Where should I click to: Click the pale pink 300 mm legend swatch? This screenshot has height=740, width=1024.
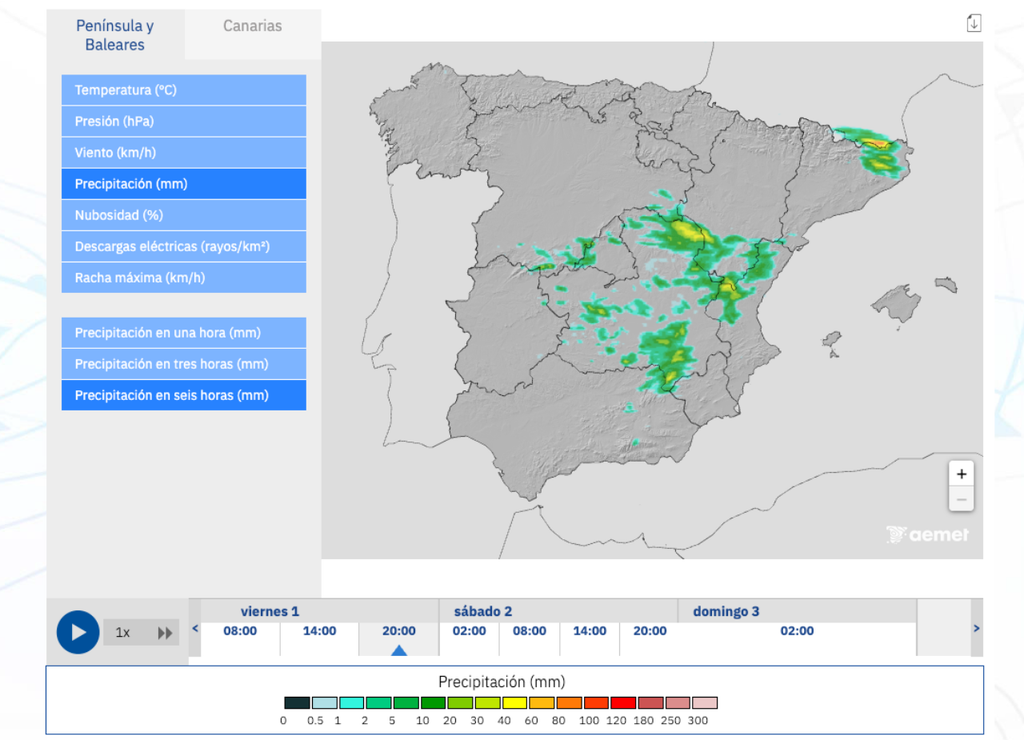coord(705,703)
